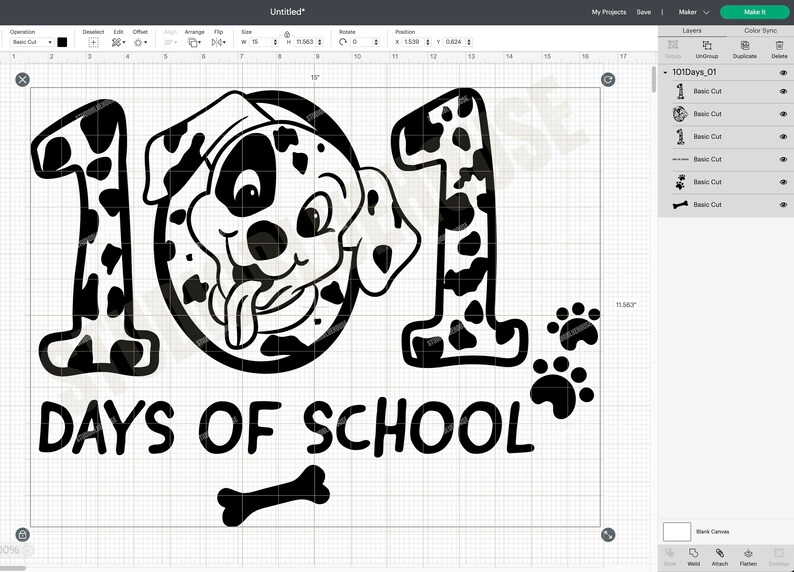Open the Operation Basic Cut dropdown

click(x=32, y=43)
